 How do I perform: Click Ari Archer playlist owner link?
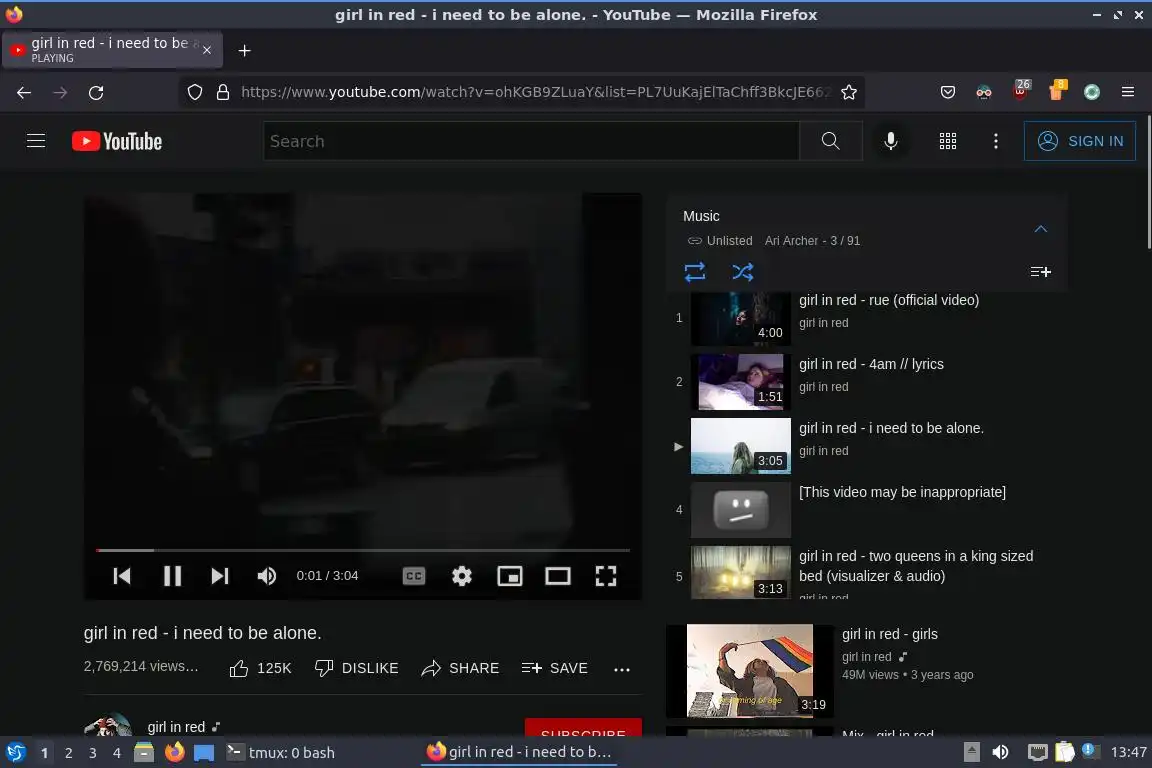pos(791,241)
